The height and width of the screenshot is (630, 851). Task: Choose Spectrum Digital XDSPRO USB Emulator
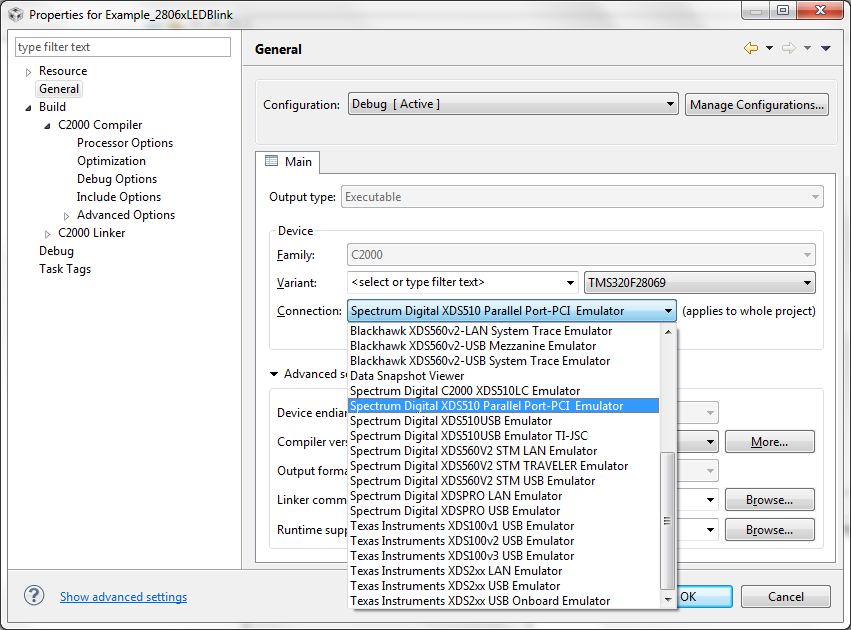(504, 511)
